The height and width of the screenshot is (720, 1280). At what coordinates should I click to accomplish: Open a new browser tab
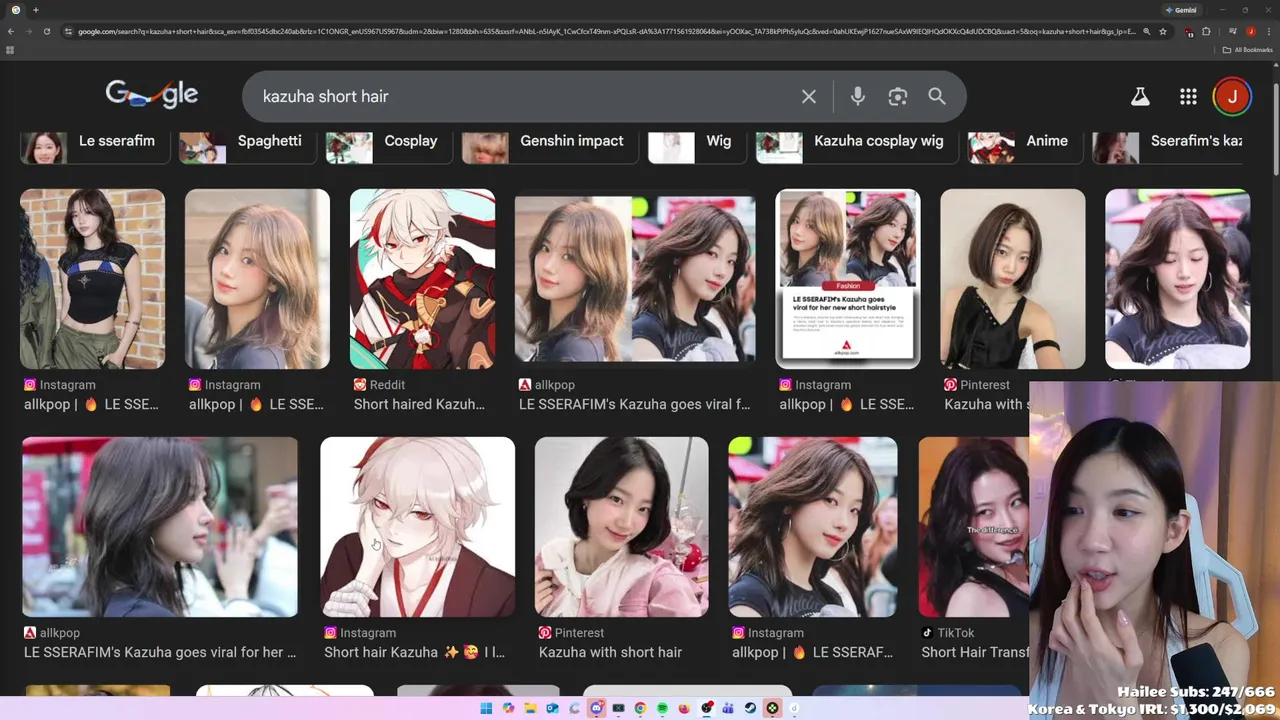click(x=35, y=10)
